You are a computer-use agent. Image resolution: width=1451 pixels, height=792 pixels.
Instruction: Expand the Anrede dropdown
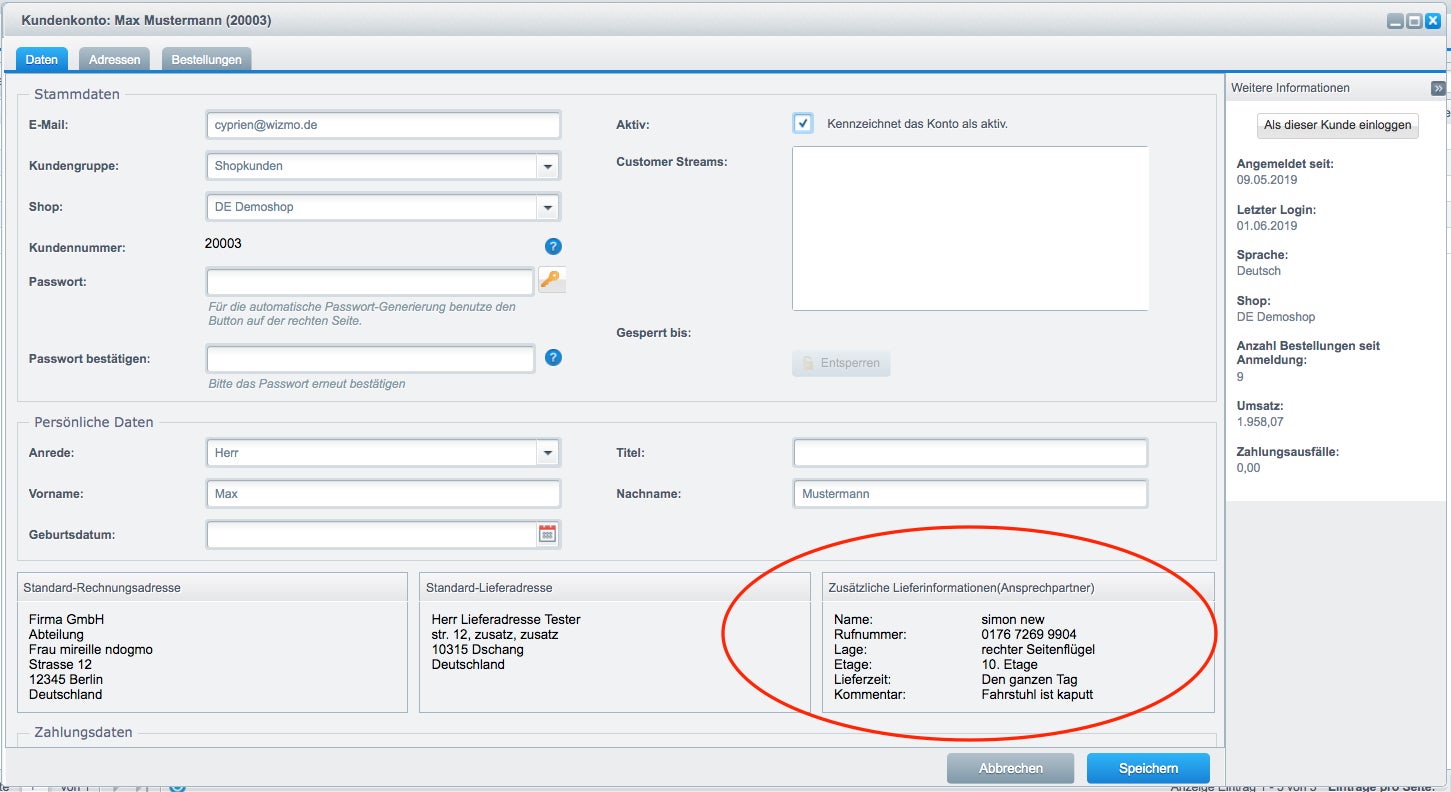(x=548, y=453)
